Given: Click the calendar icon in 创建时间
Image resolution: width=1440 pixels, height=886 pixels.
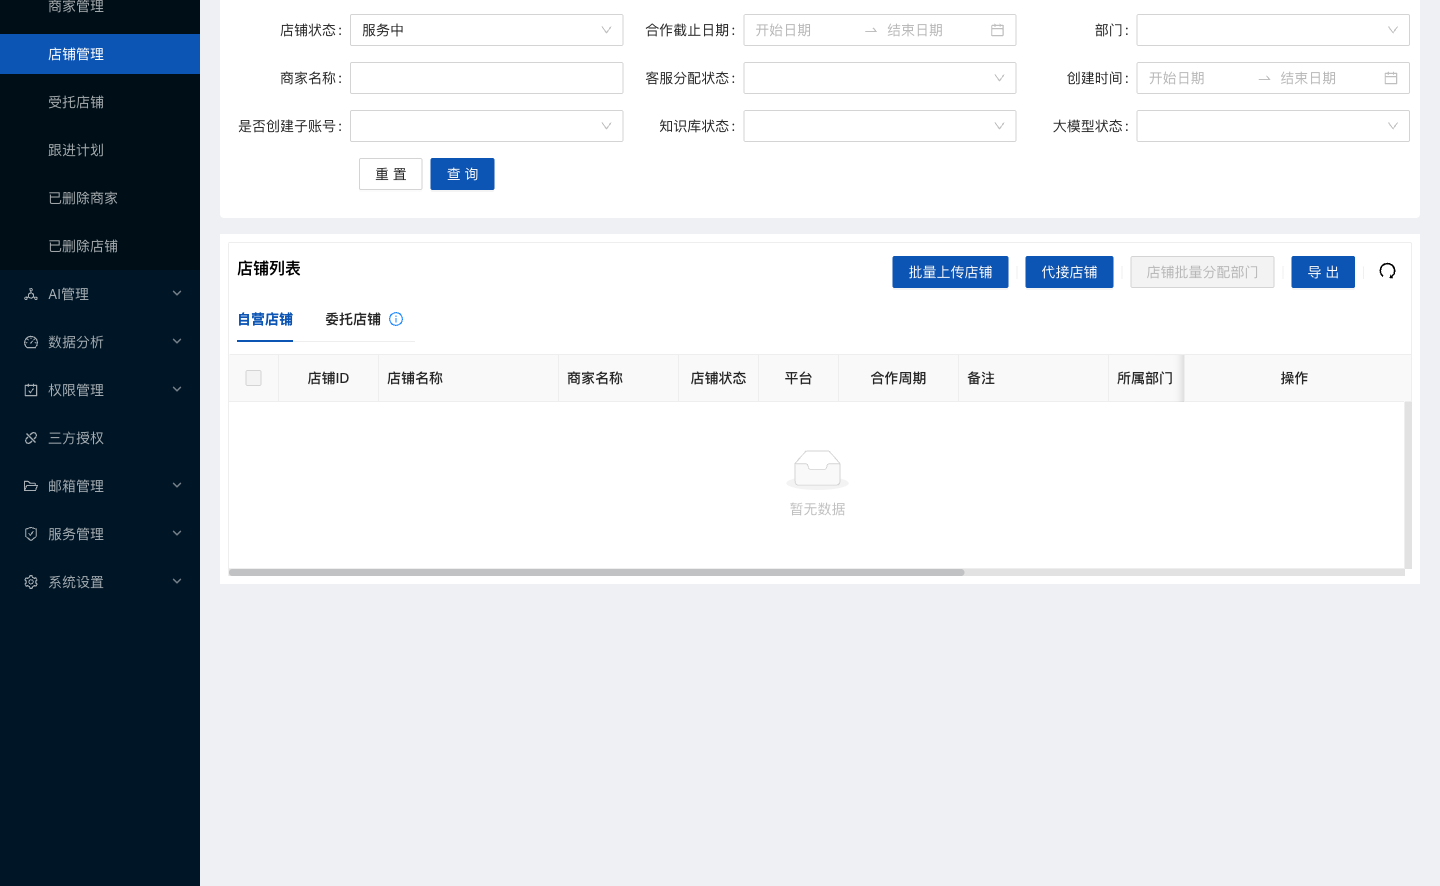Looking at the screenshot, I should tap(1391, 78).
